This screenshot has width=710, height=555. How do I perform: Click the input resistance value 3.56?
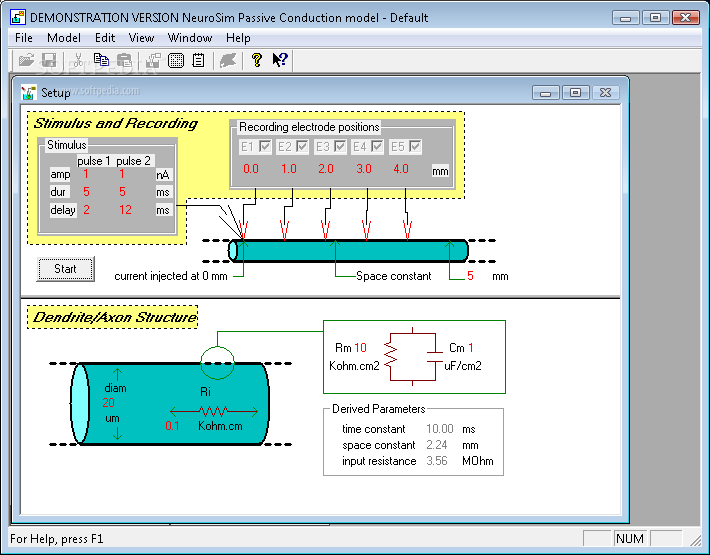point(437,461)
